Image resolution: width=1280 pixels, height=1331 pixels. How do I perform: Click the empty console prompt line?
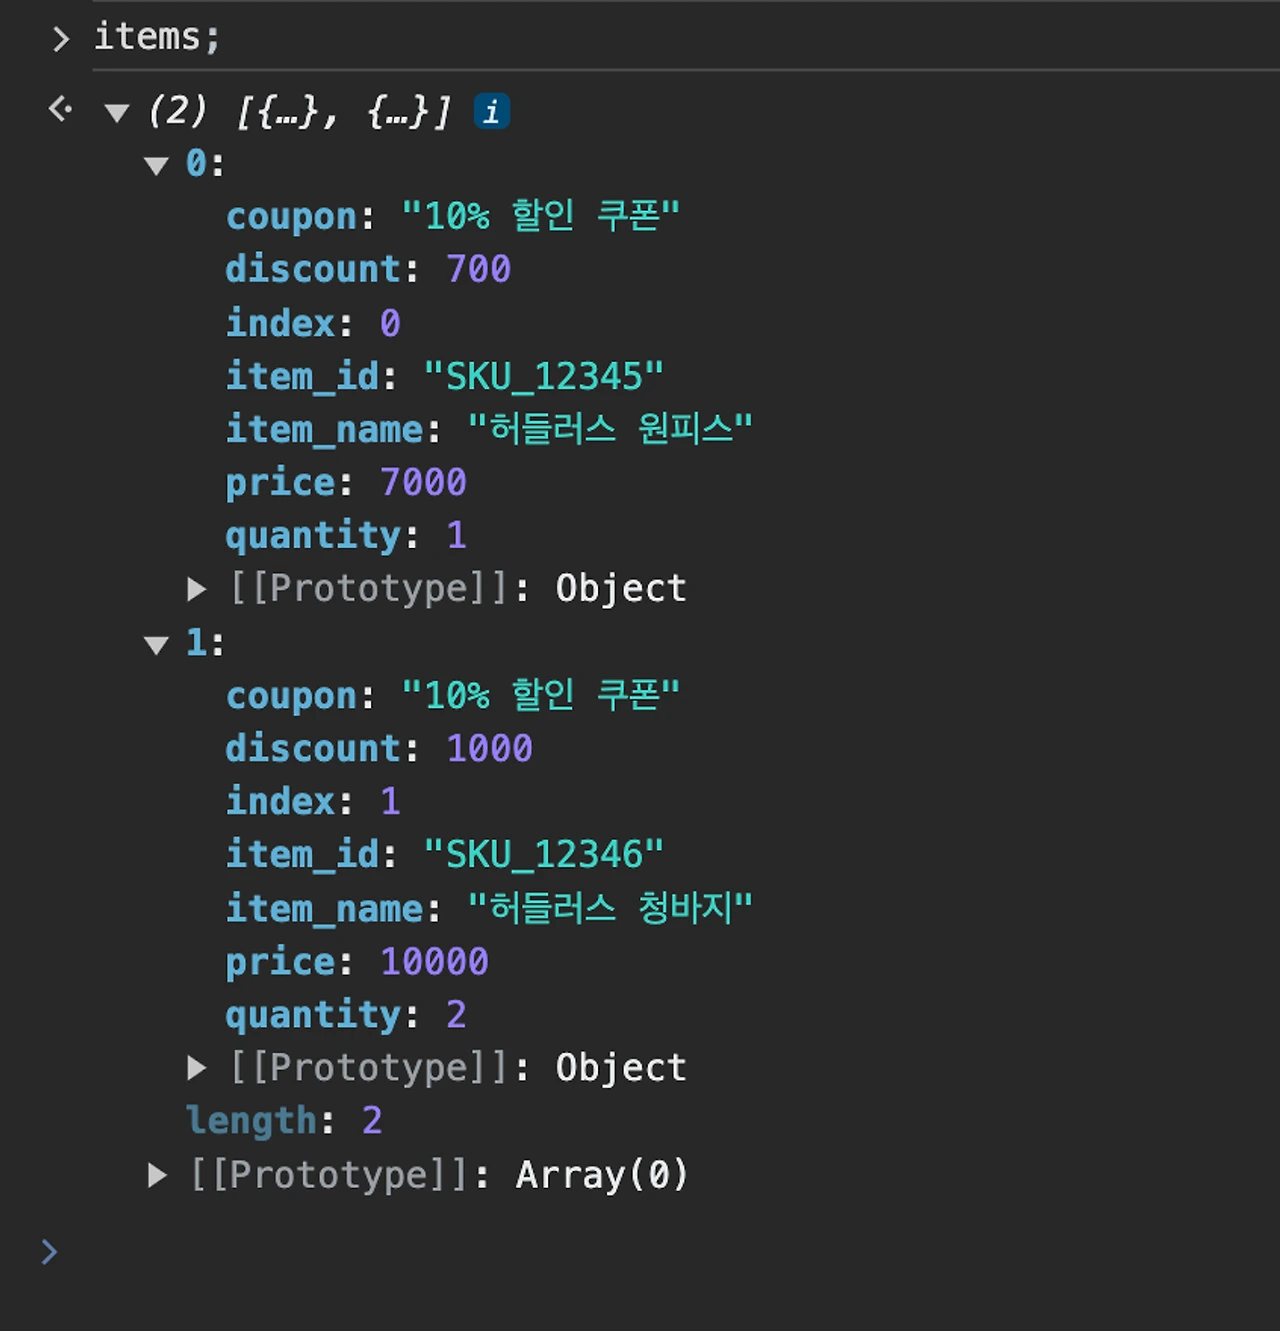point(640,1251)
